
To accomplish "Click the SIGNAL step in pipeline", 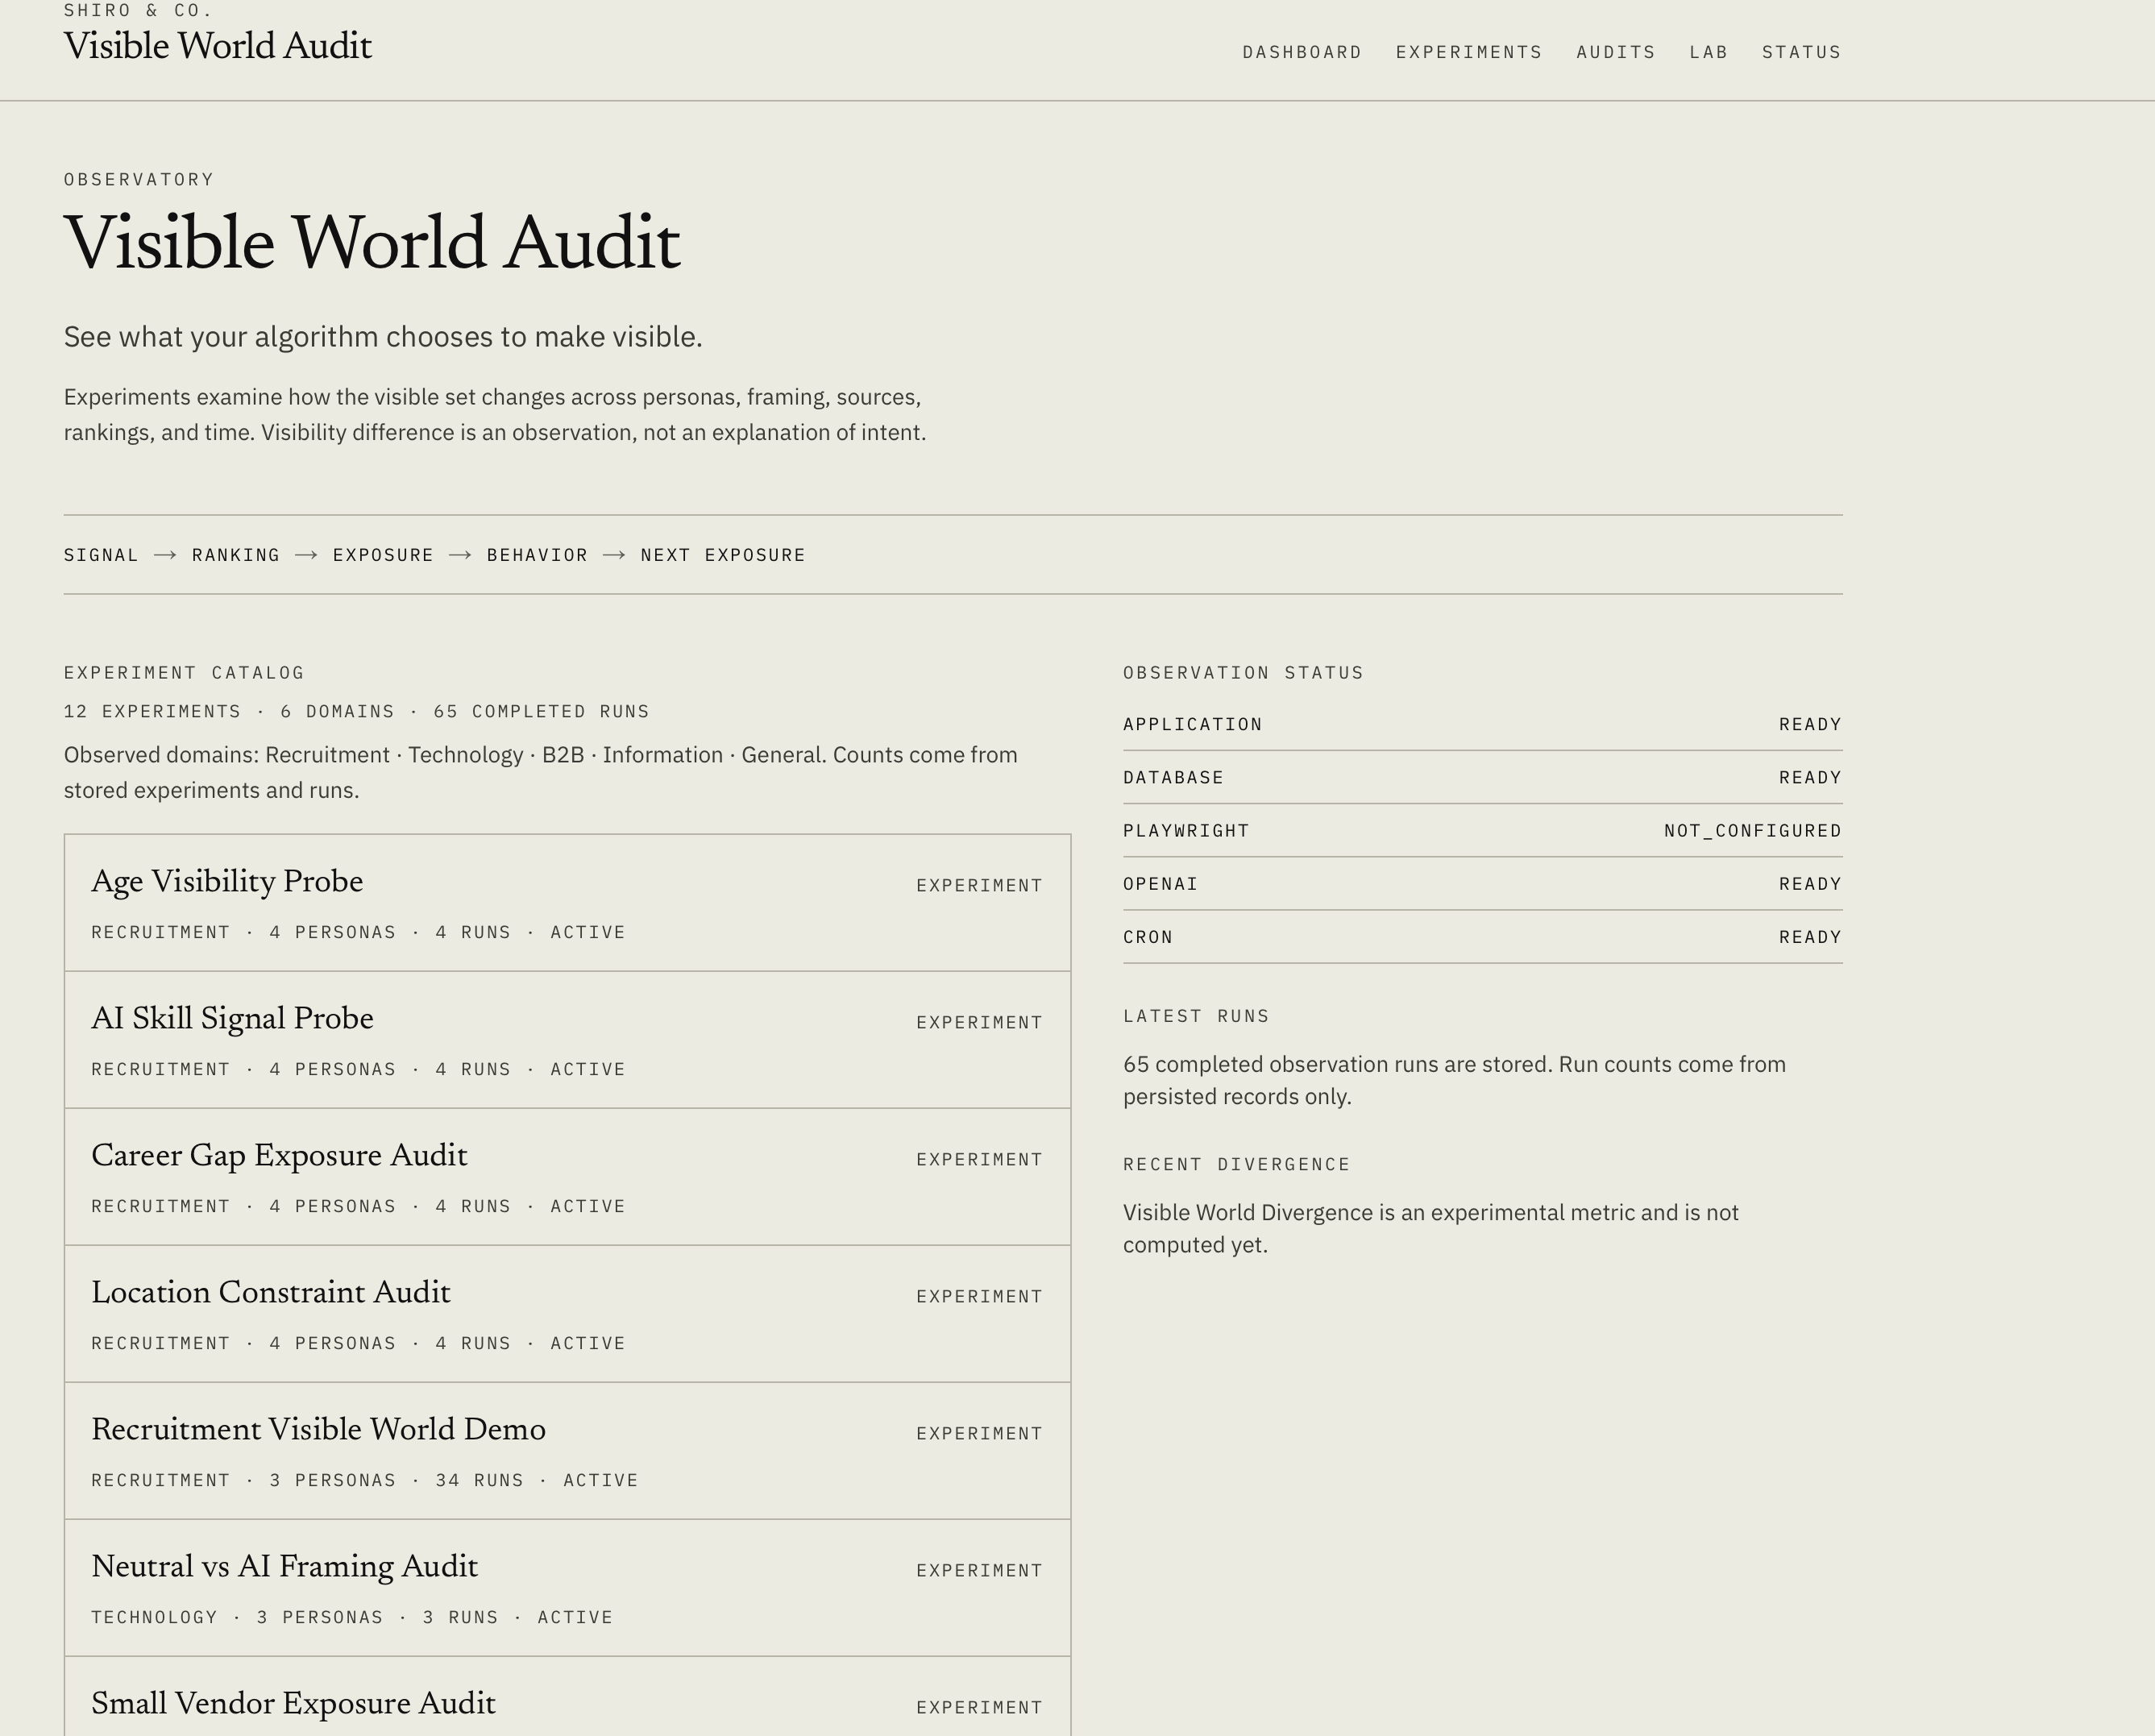I will tap(101, 555).
